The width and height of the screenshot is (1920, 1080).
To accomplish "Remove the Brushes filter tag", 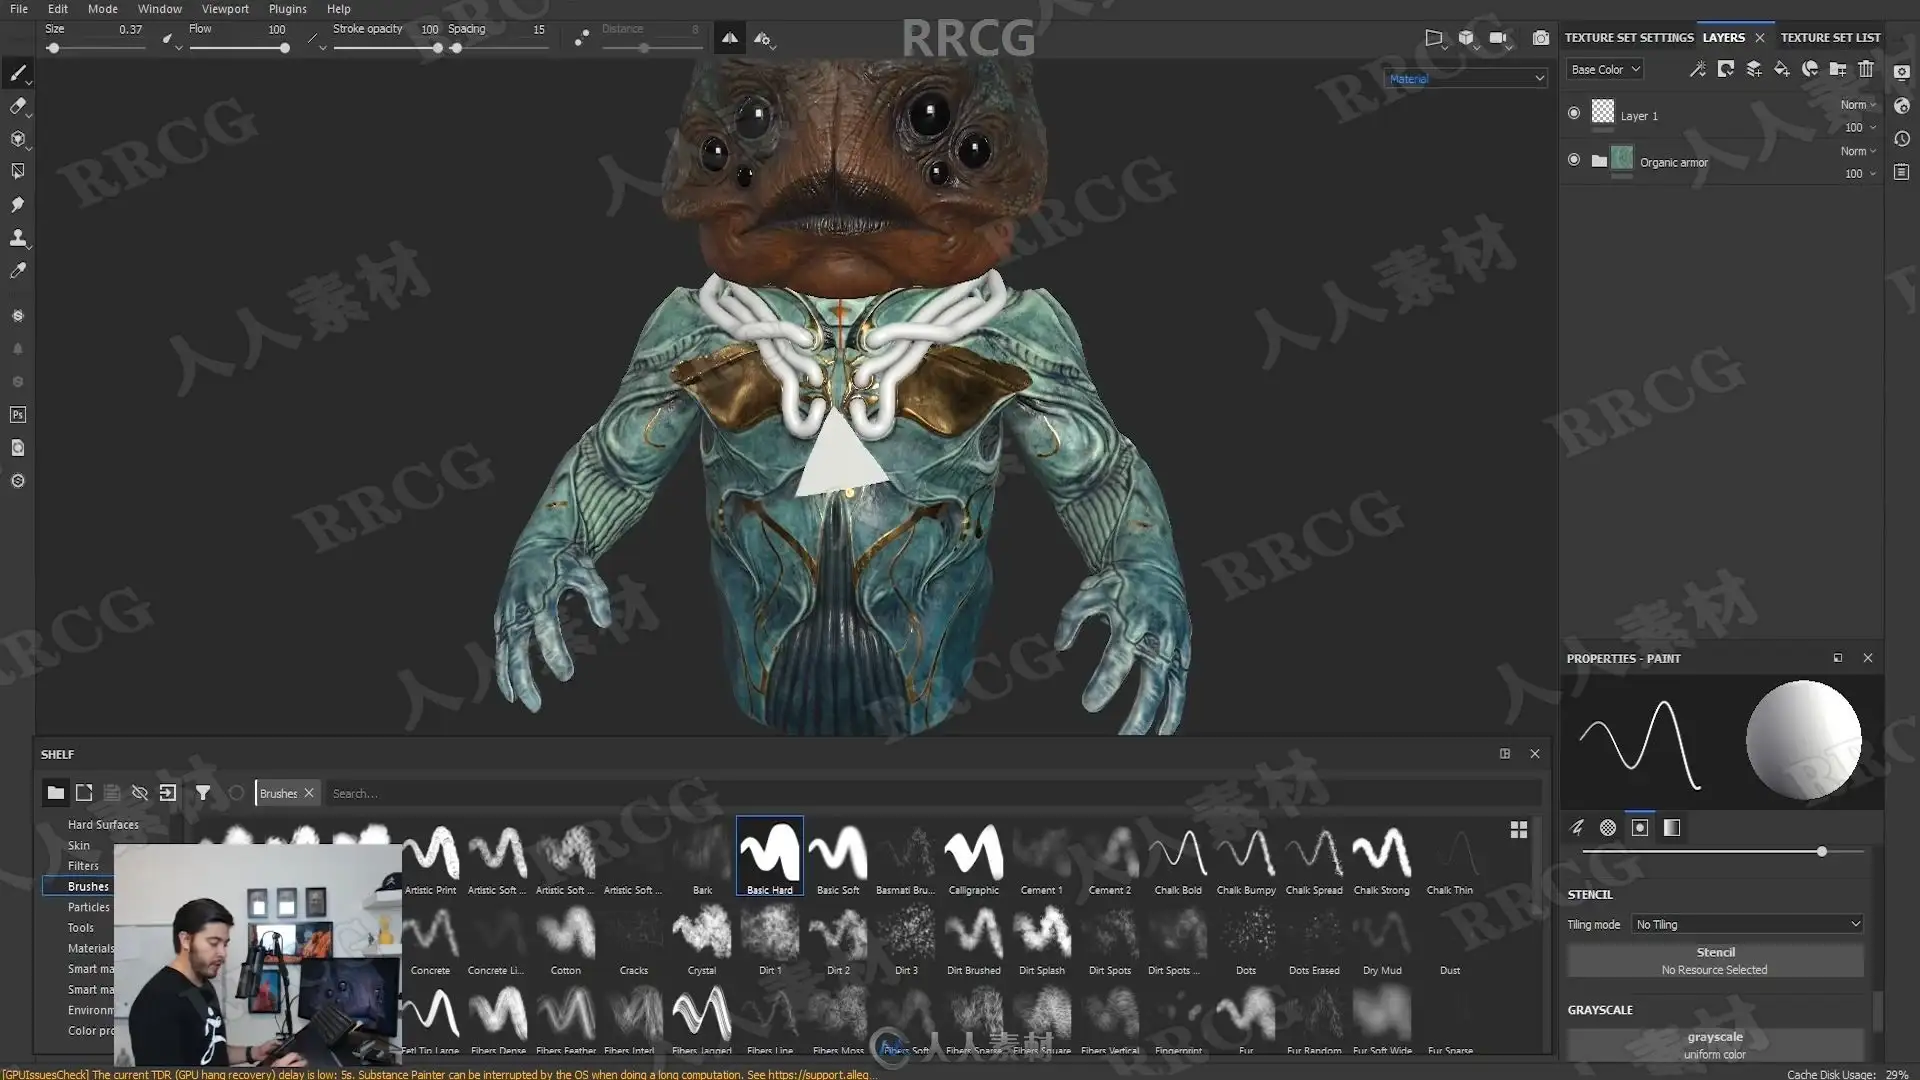I will click(x=309, y=793).
